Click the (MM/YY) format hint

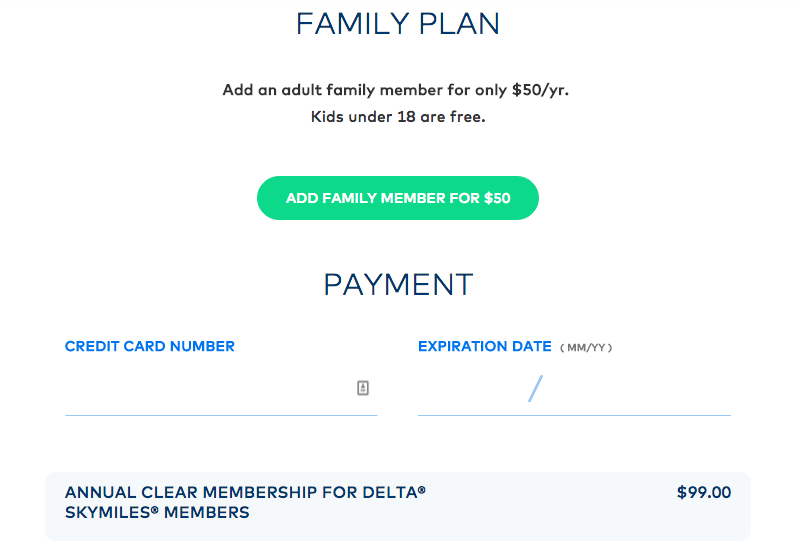[586, 348]
